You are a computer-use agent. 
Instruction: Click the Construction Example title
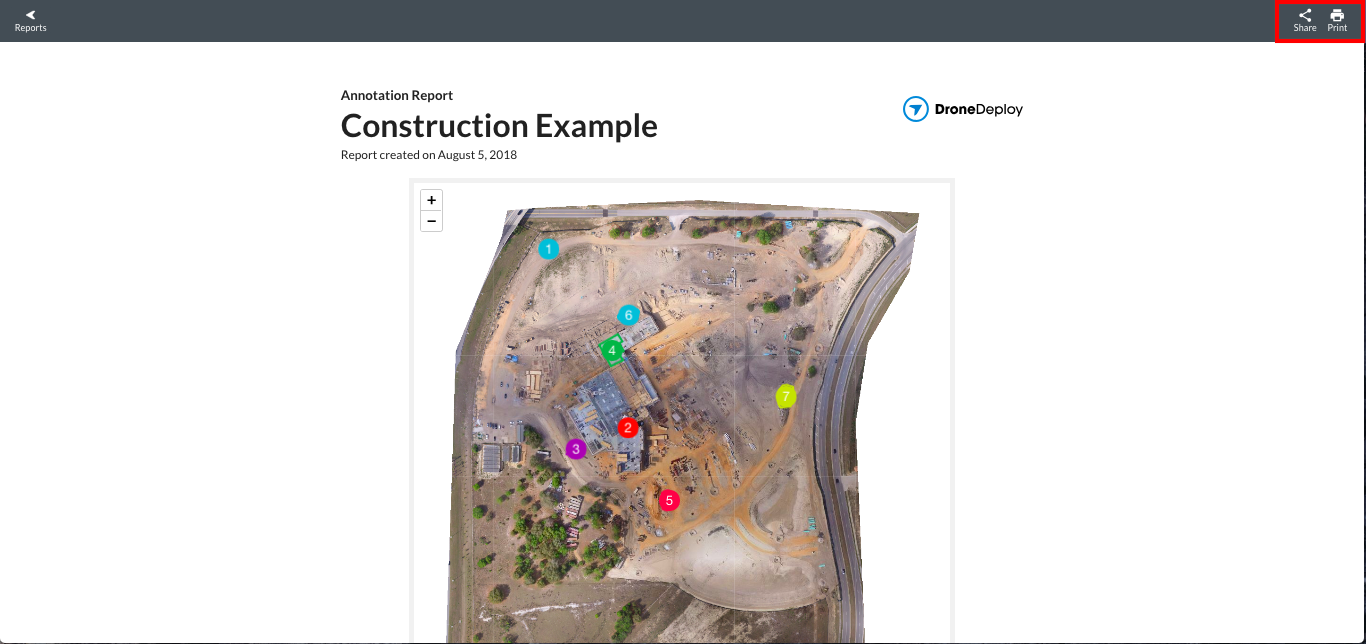click(499, 126)
